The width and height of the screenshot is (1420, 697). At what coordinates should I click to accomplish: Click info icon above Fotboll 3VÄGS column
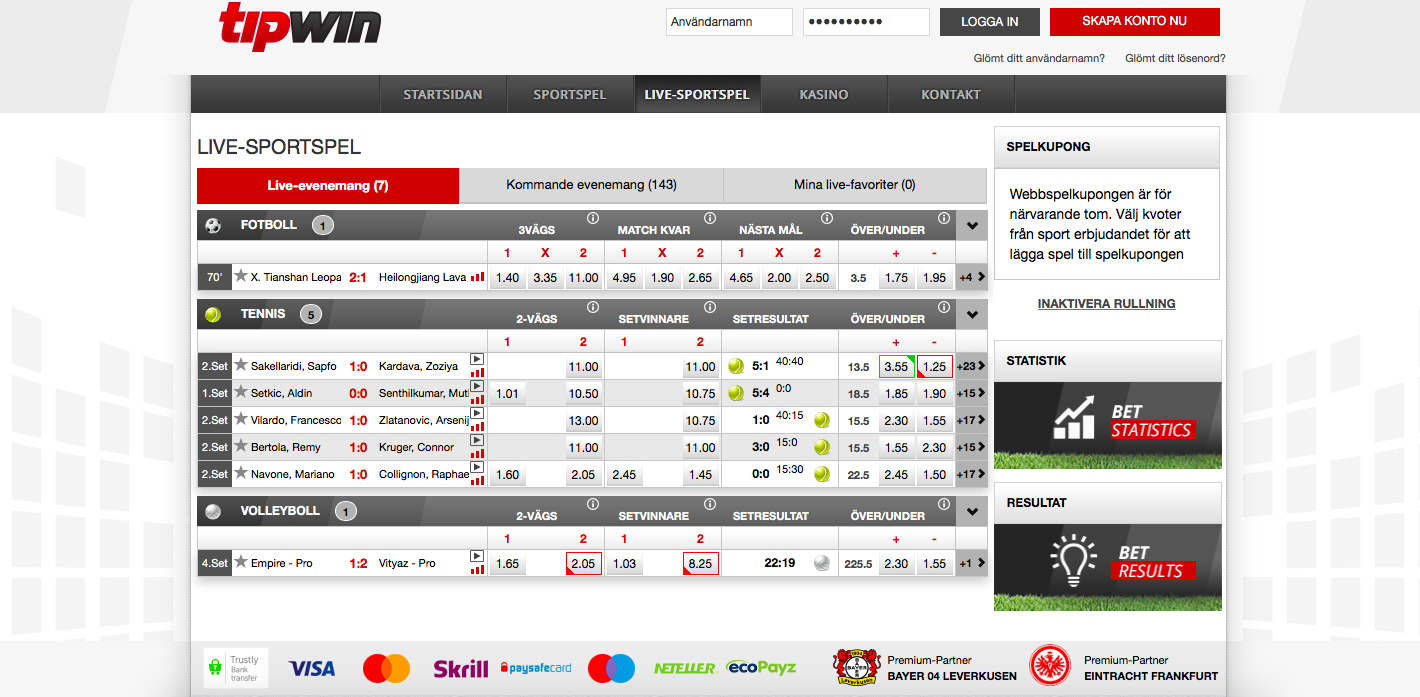pos(592,218)
